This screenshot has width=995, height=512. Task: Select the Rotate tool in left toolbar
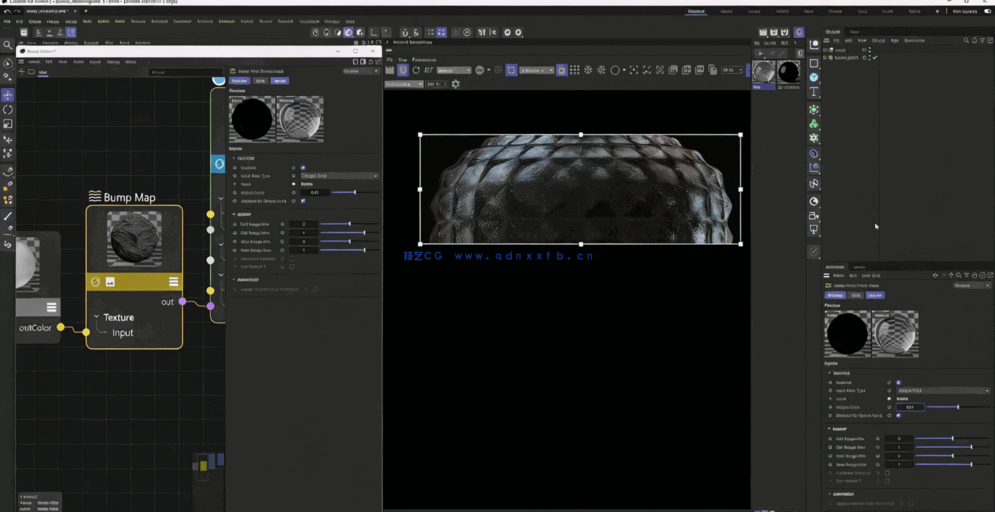pyautogui.click(x=8, y=110)
